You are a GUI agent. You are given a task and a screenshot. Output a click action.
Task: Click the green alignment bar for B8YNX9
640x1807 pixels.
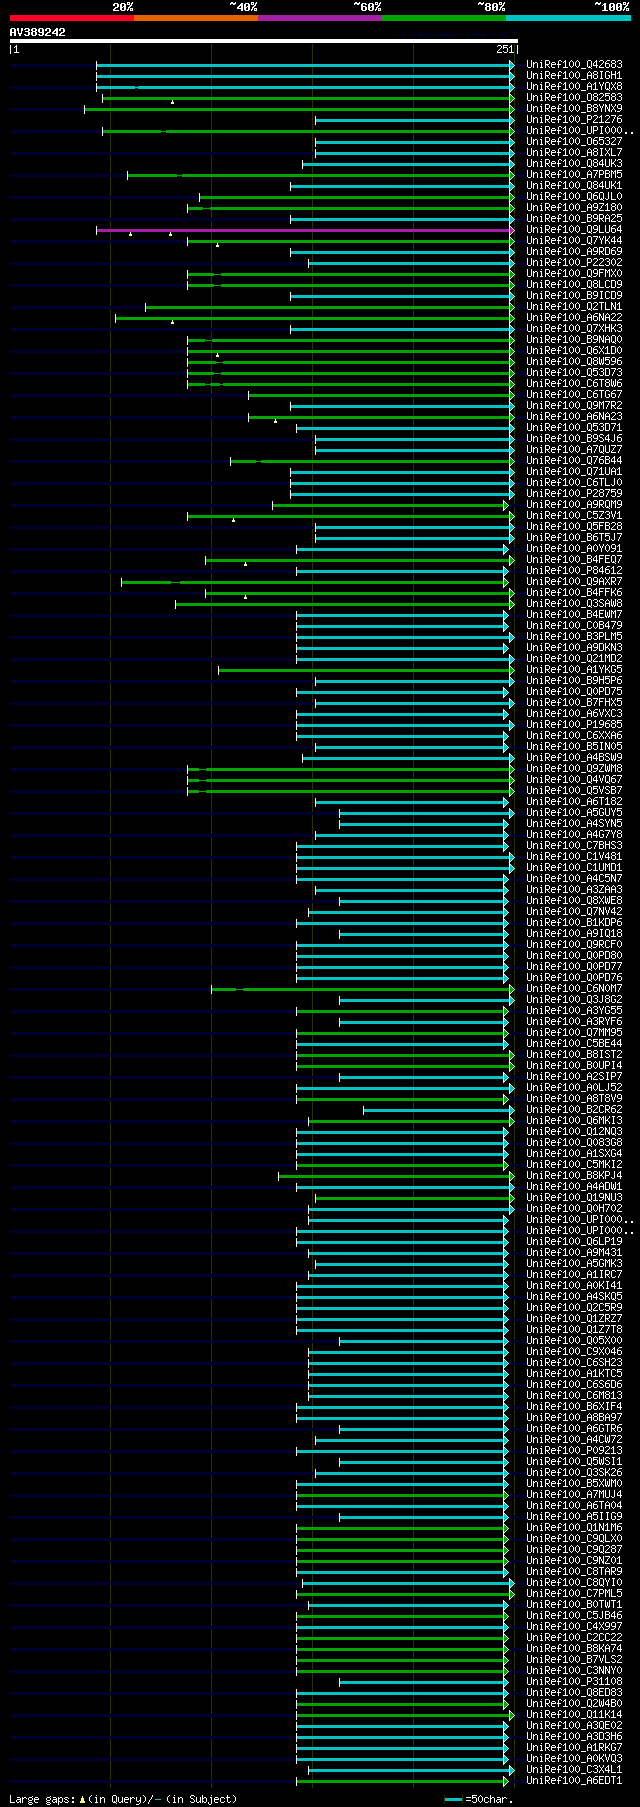coord(299,109)
